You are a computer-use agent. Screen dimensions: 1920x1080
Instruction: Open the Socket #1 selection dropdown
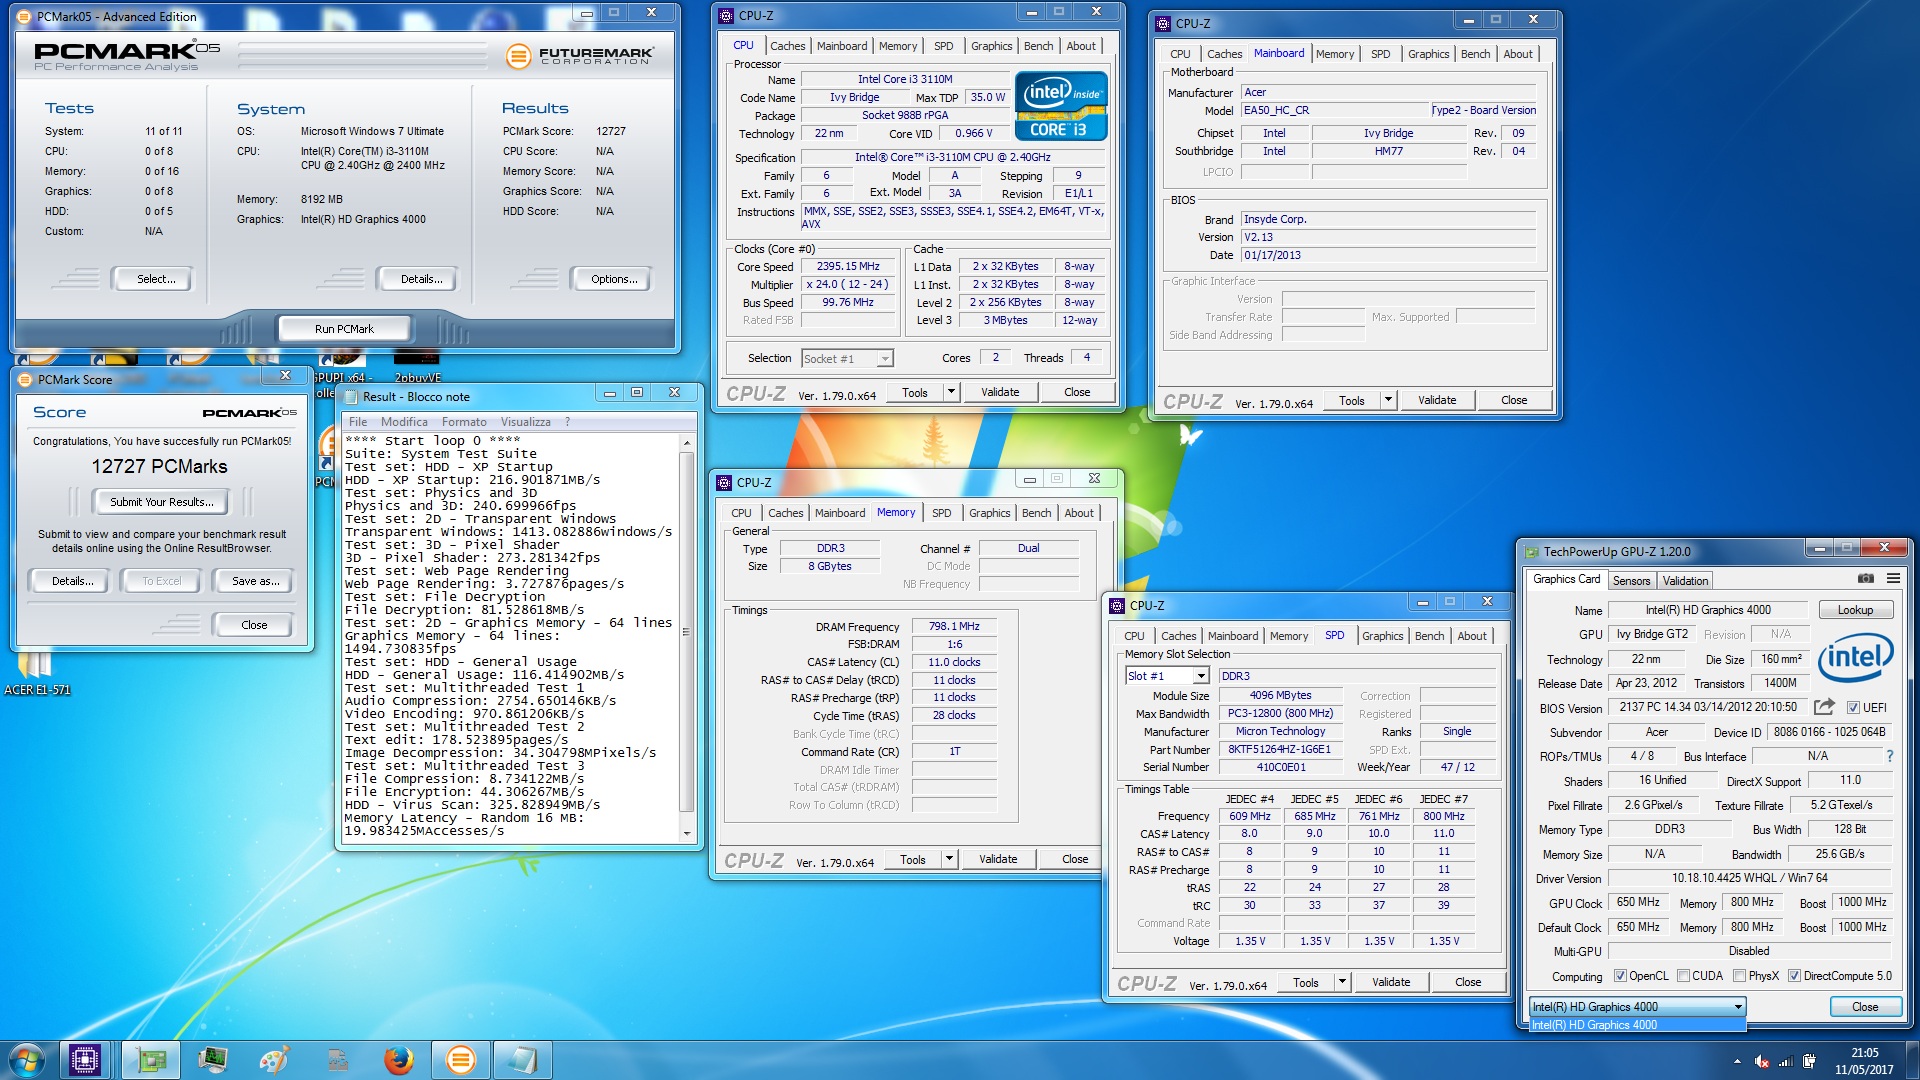(847, 358)
